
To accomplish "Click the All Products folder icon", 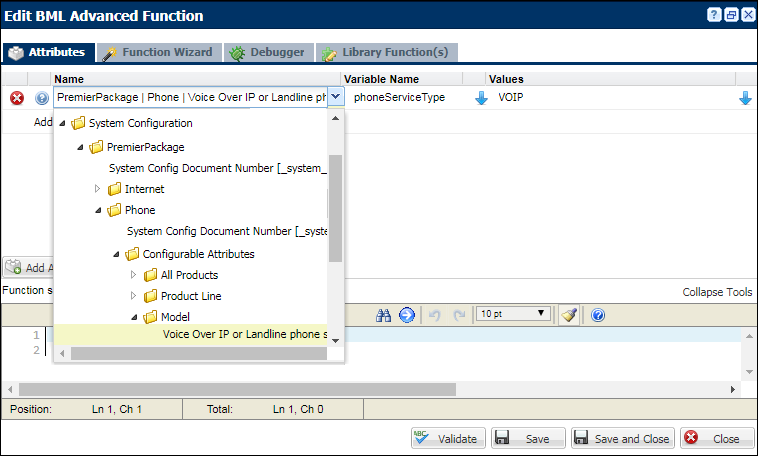I will 150,275.
